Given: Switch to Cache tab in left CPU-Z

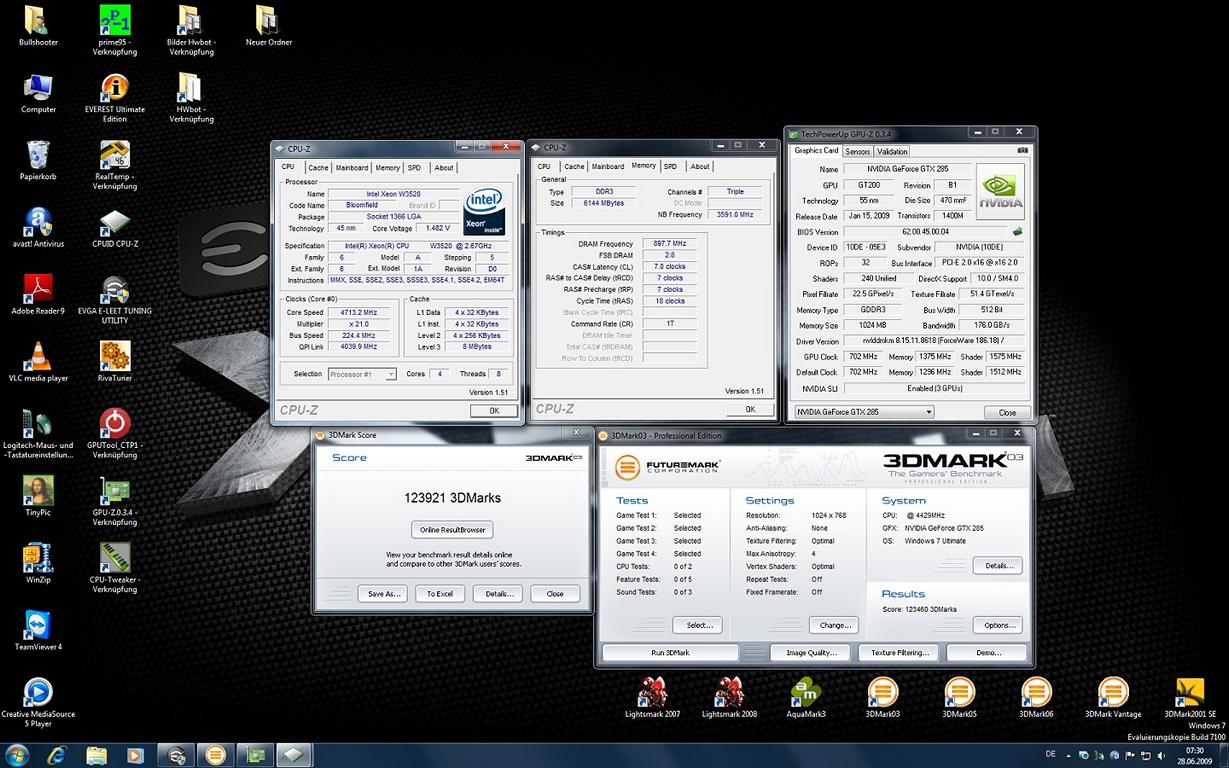Looking at the screenshot, I should coord(318,168).
